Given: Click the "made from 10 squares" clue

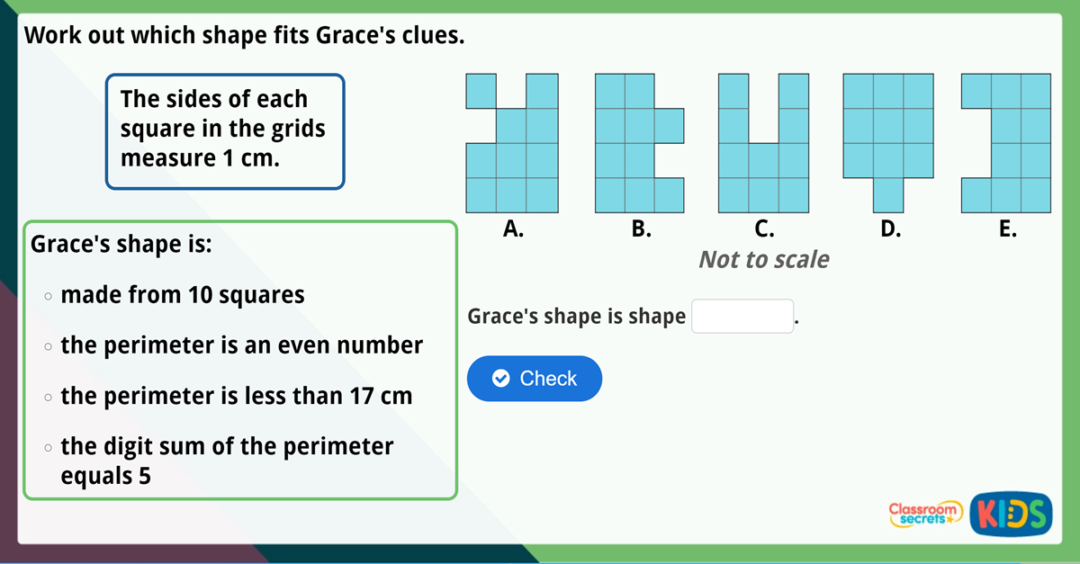Looking at the screenshot, I should click(182, 295).
